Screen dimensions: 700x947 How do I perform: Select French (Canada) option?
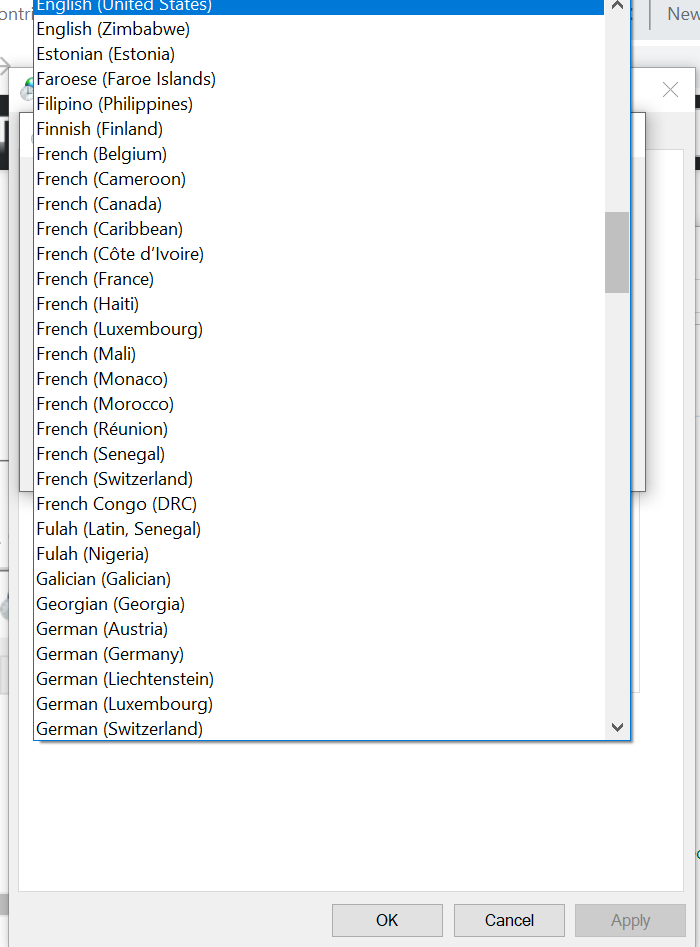(99, 204)
